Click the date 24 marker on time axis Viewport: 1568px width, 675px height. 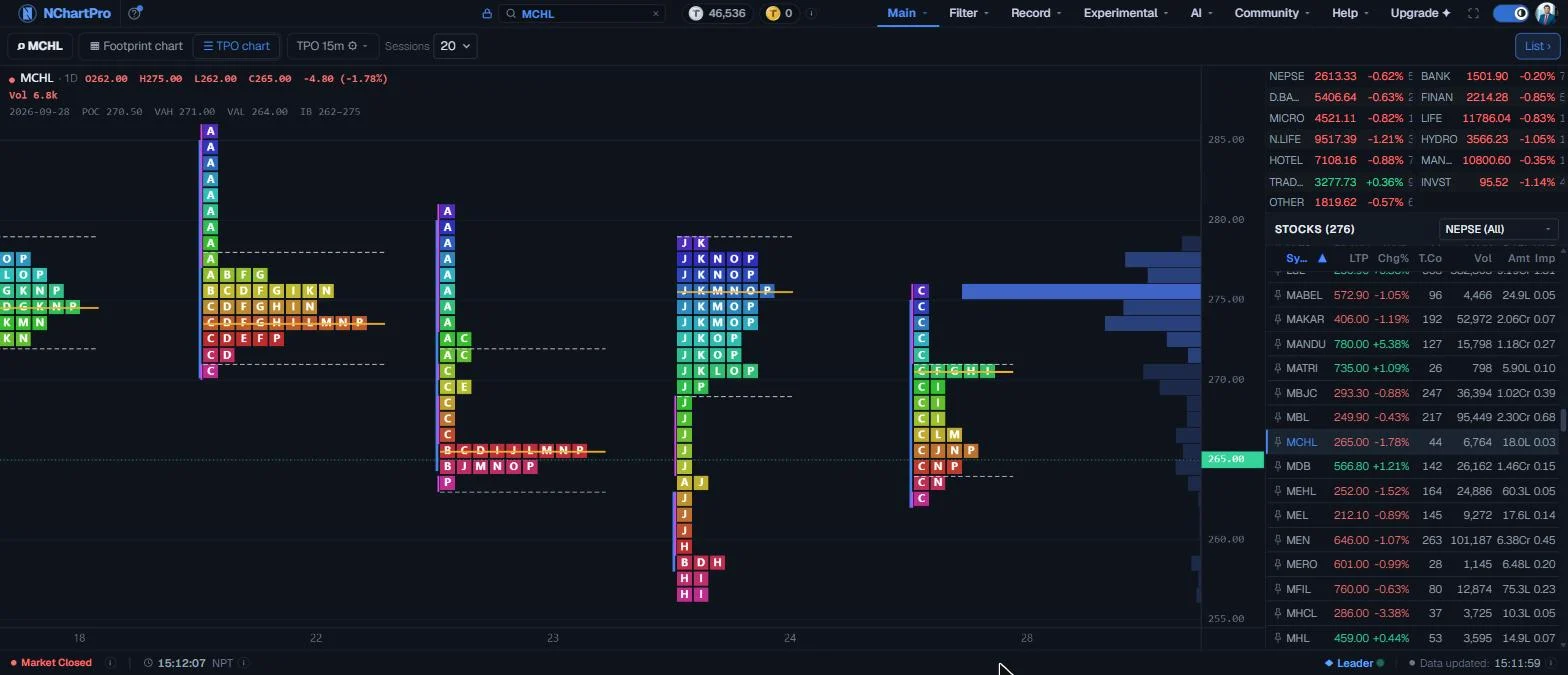tap(790, 638)
